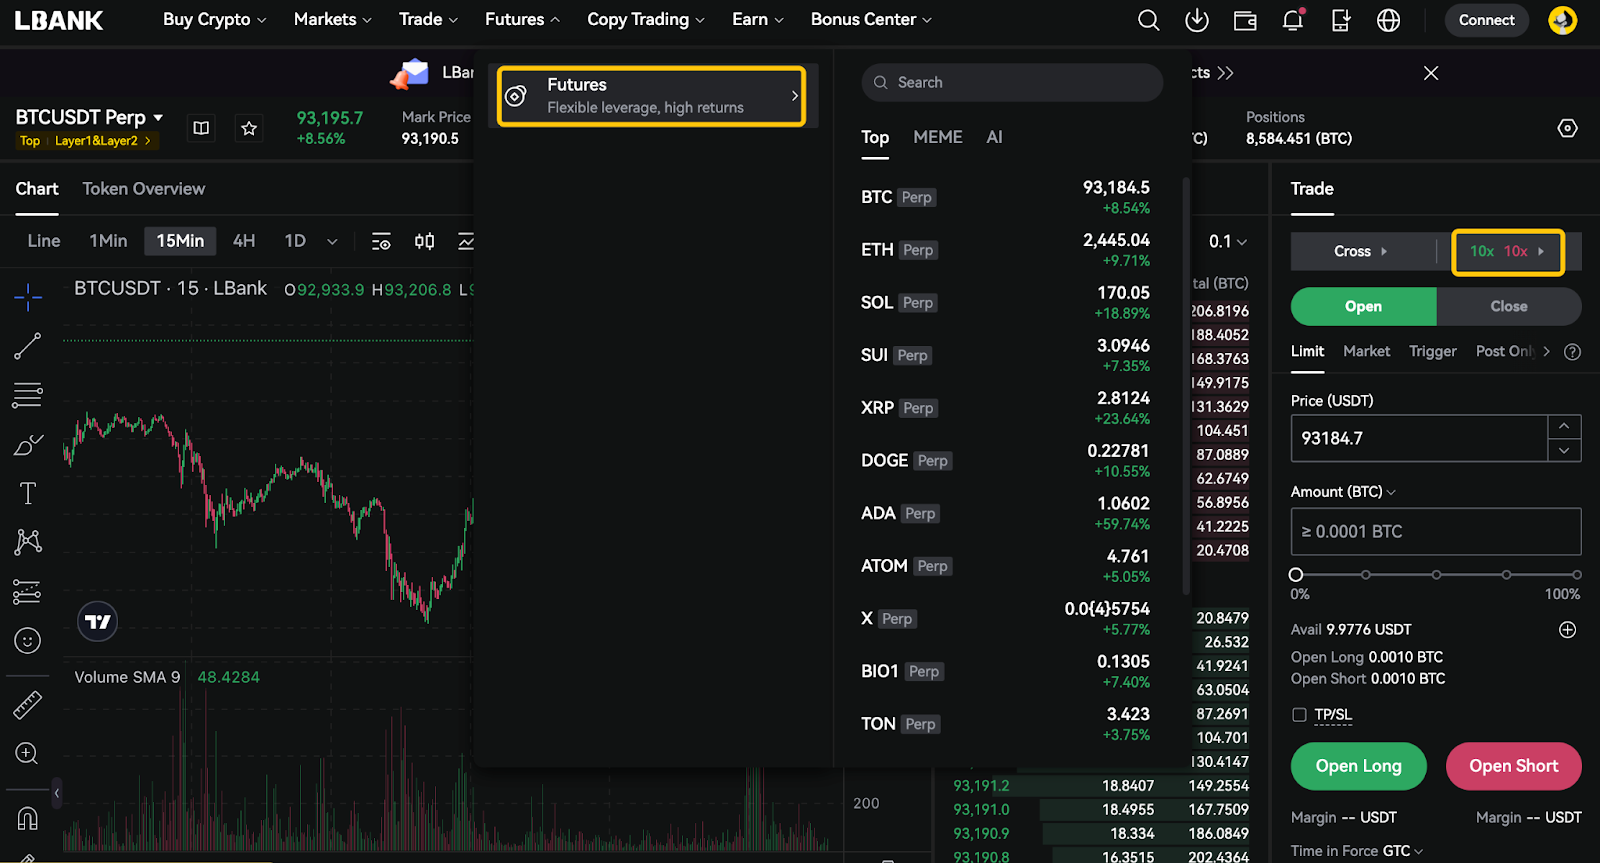
Task: Expand the Trade dropdown in navigation
Action: tap(428, 19)
